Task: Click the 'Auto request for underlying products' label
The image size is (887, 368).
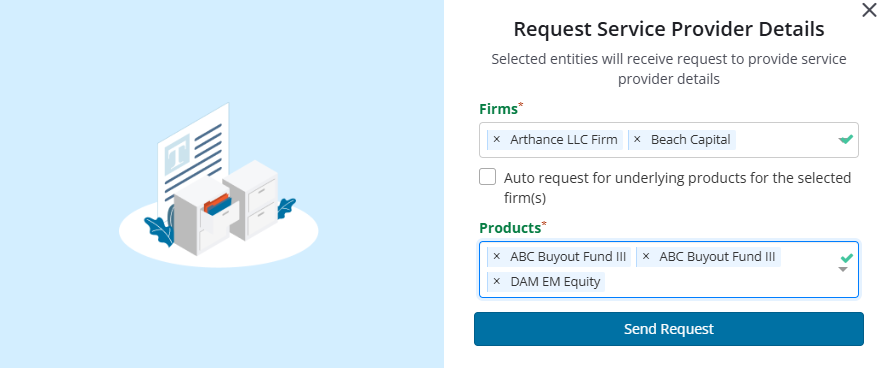Action: [x=677, y=188]
